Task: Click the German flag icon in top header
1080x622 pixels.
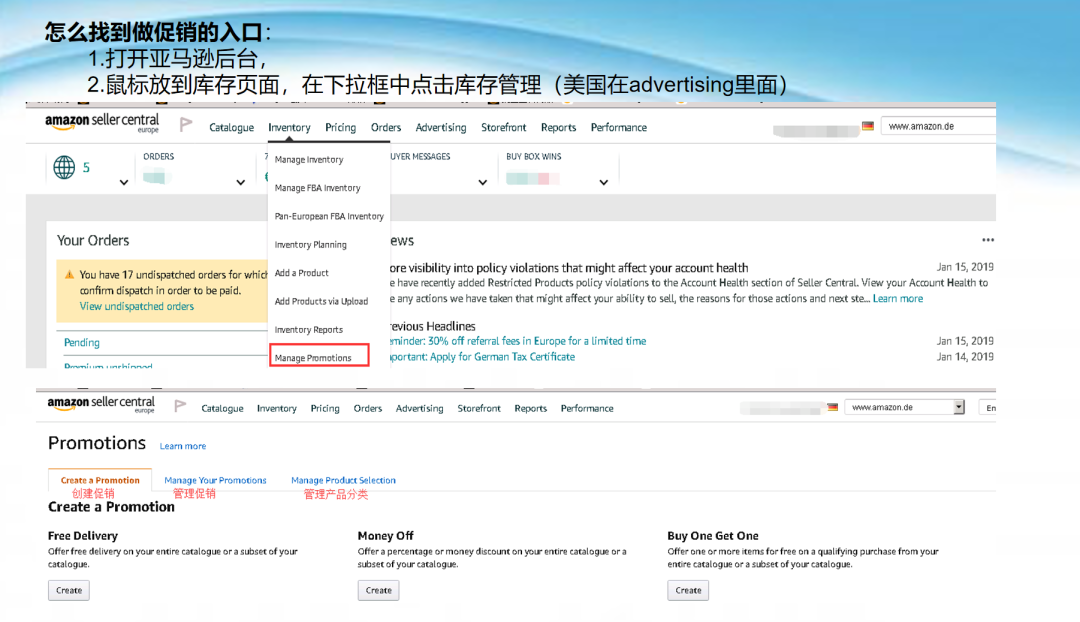Action: coord(868,126)
